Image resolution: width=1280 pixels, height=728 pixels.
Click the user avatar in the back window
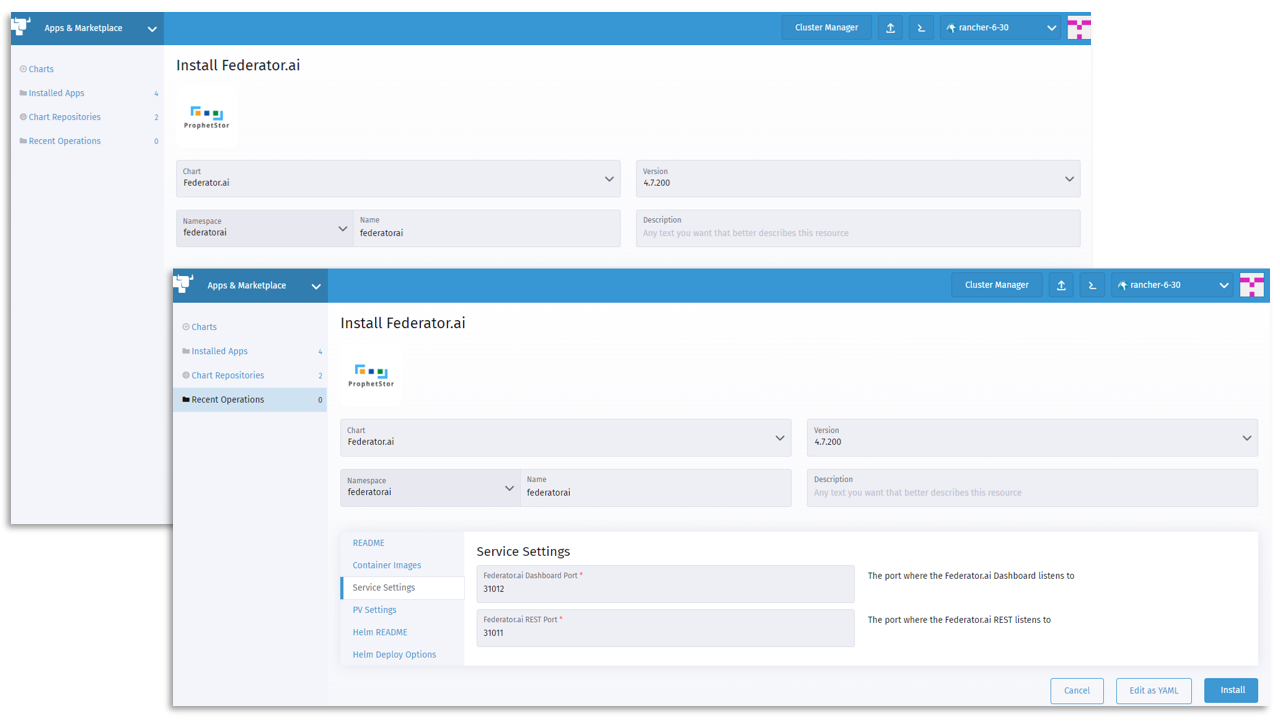1078,28
